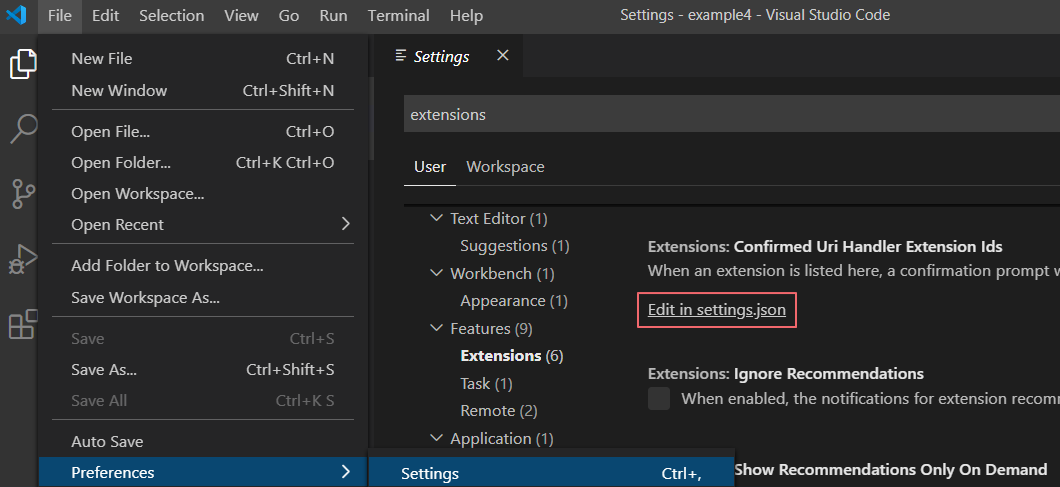
Task: Open the Selection menu
Action: click(172, 16)
